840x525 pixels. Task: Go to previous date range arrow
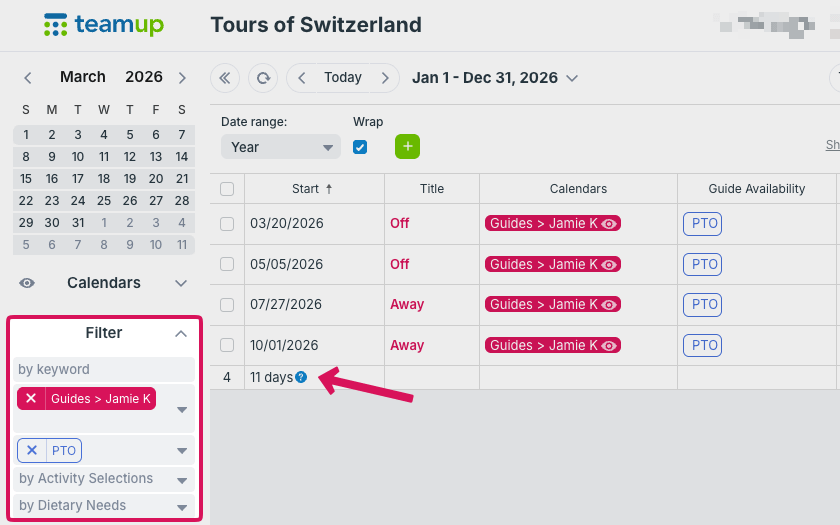tap(302, 78)
